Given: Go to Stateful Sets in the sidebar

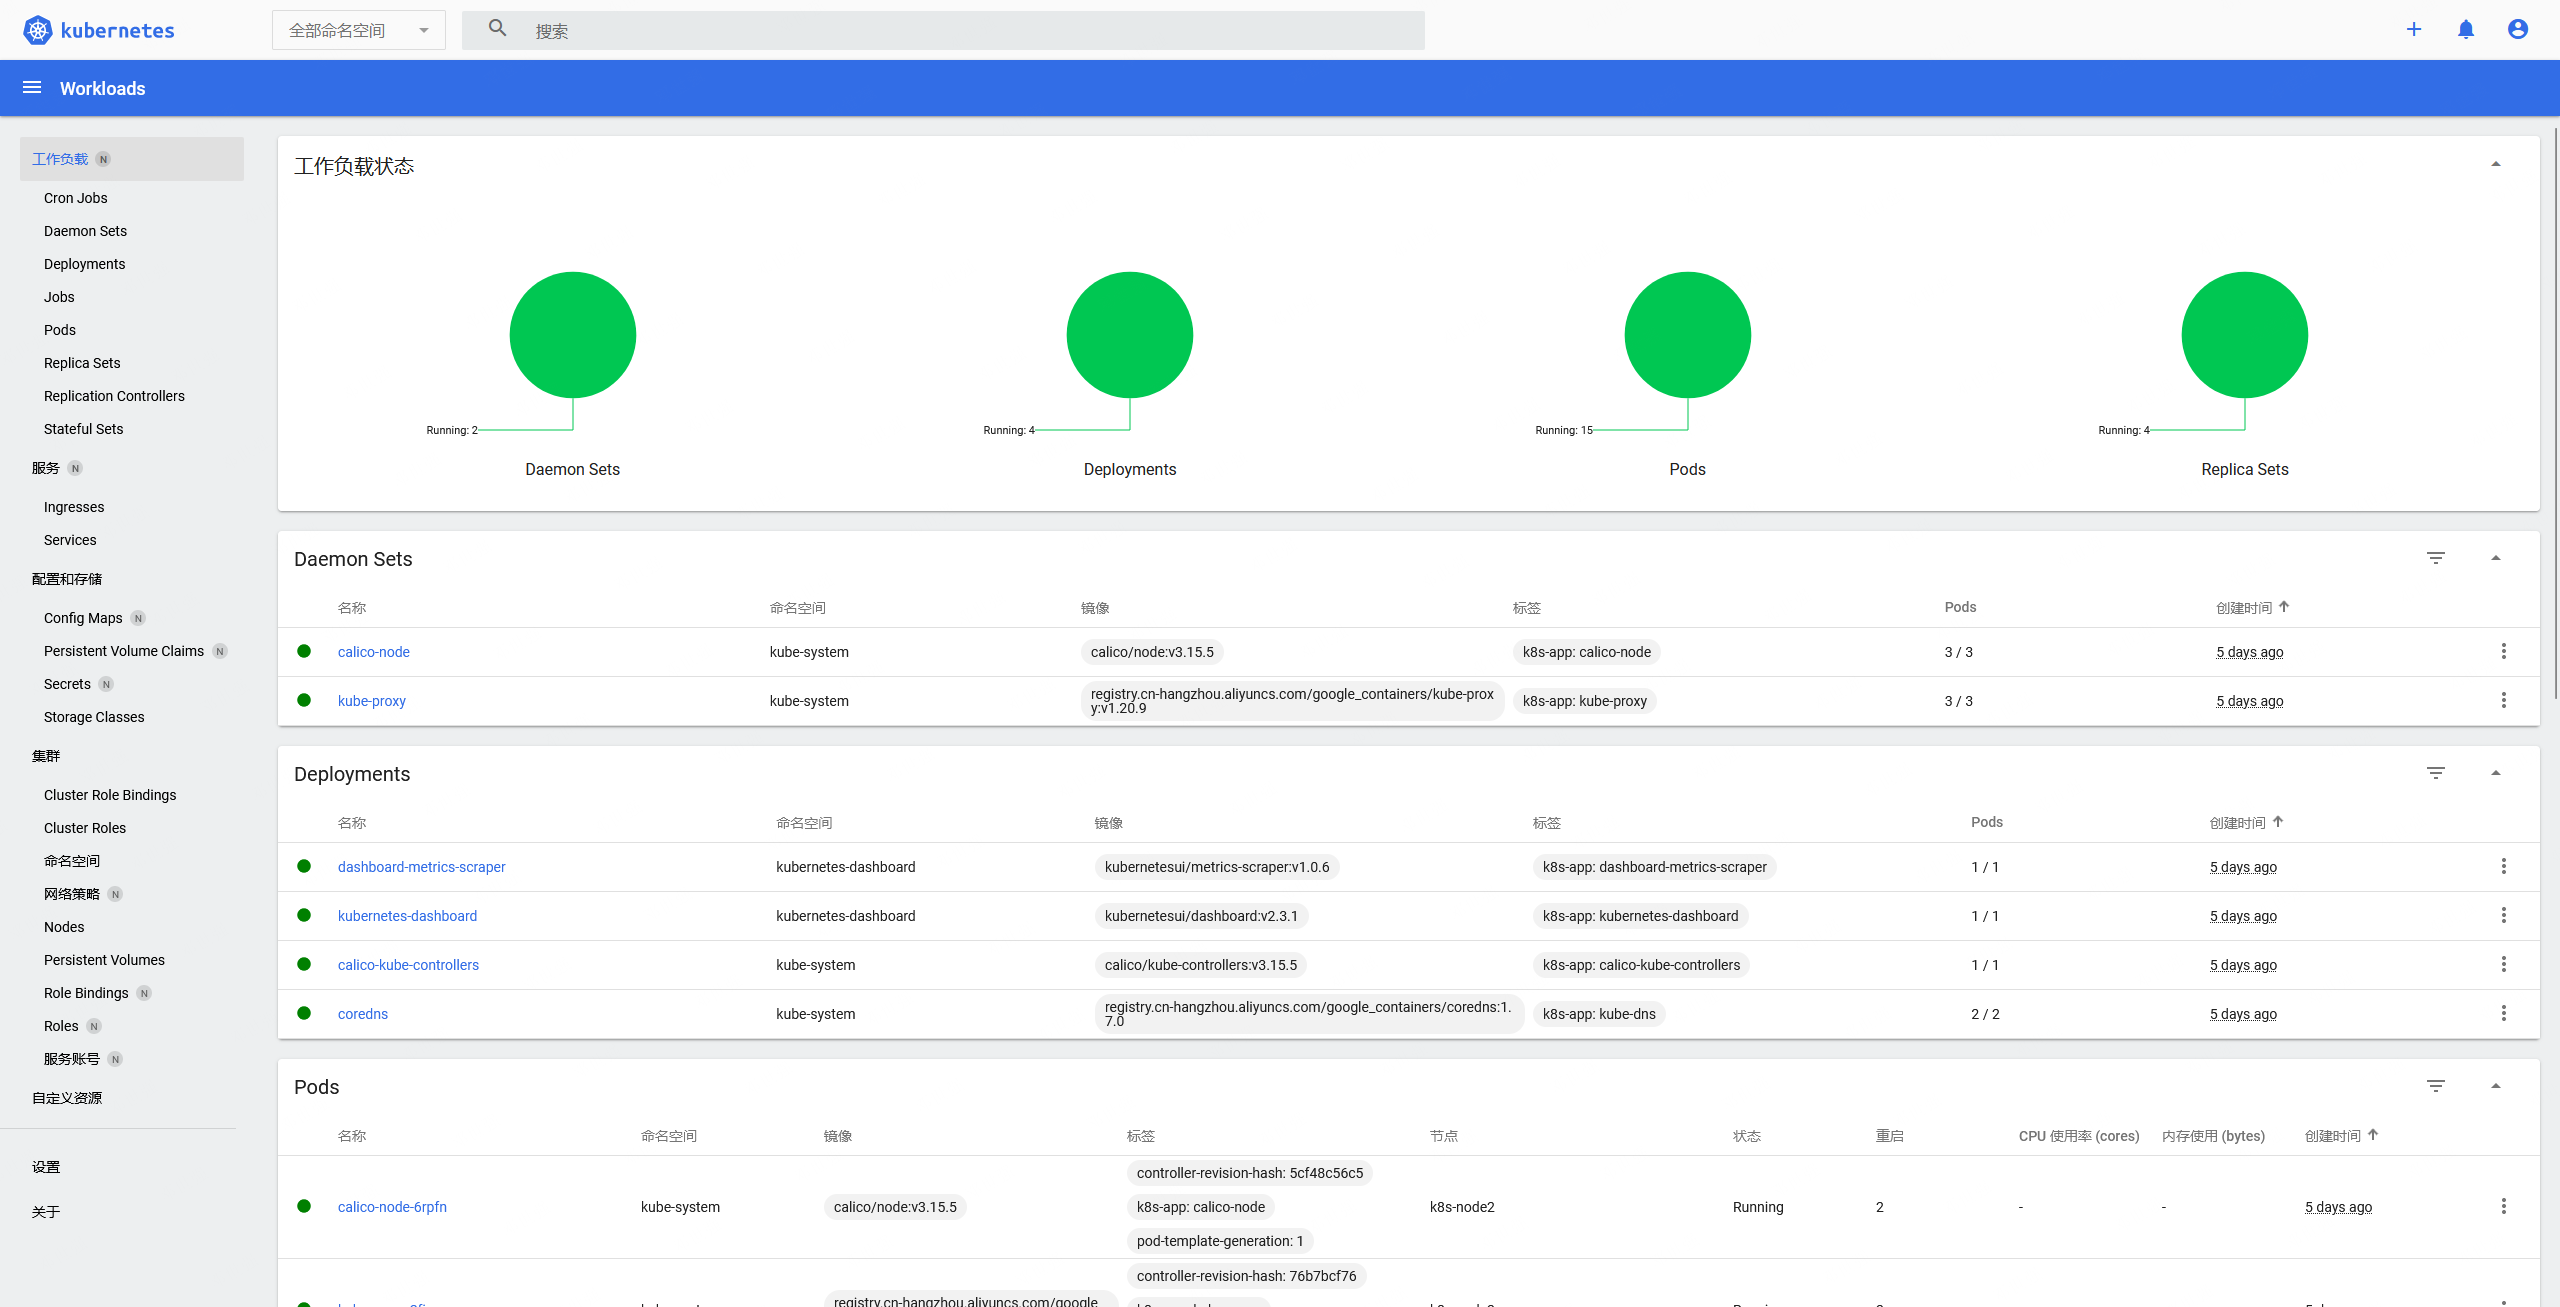Looking at the screenshot, I should click(x=84, y=429).
